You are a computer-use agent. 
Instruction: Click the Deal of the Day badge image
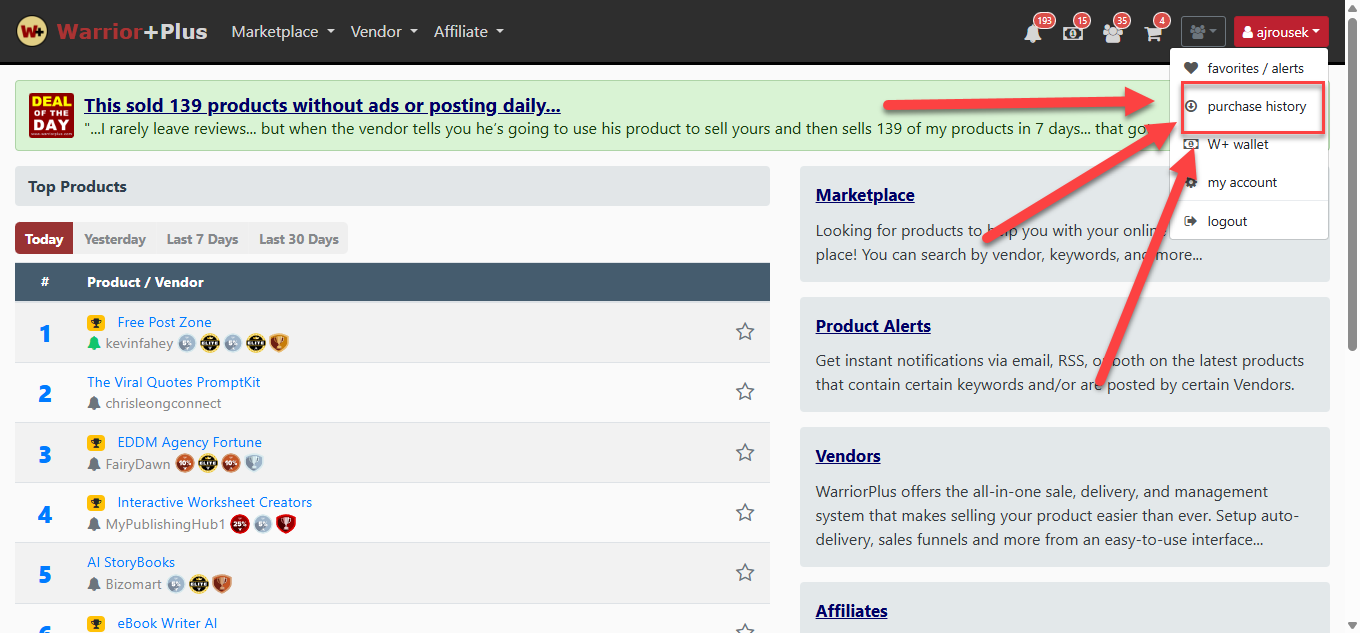(x=51, y=115)
